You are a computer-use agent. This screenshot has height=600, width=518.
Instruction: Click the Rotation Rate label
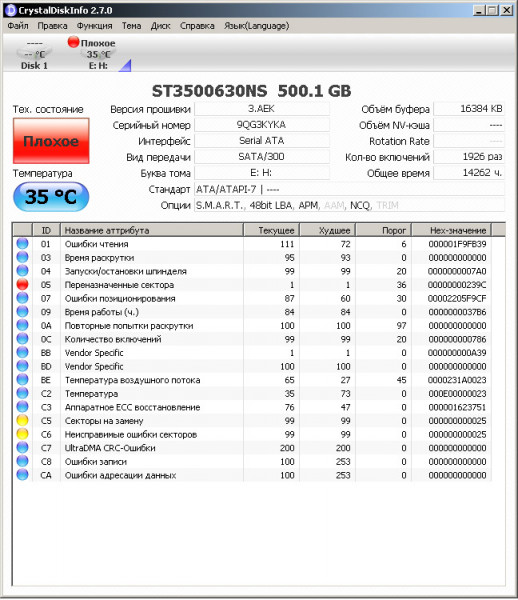(399, 141)
